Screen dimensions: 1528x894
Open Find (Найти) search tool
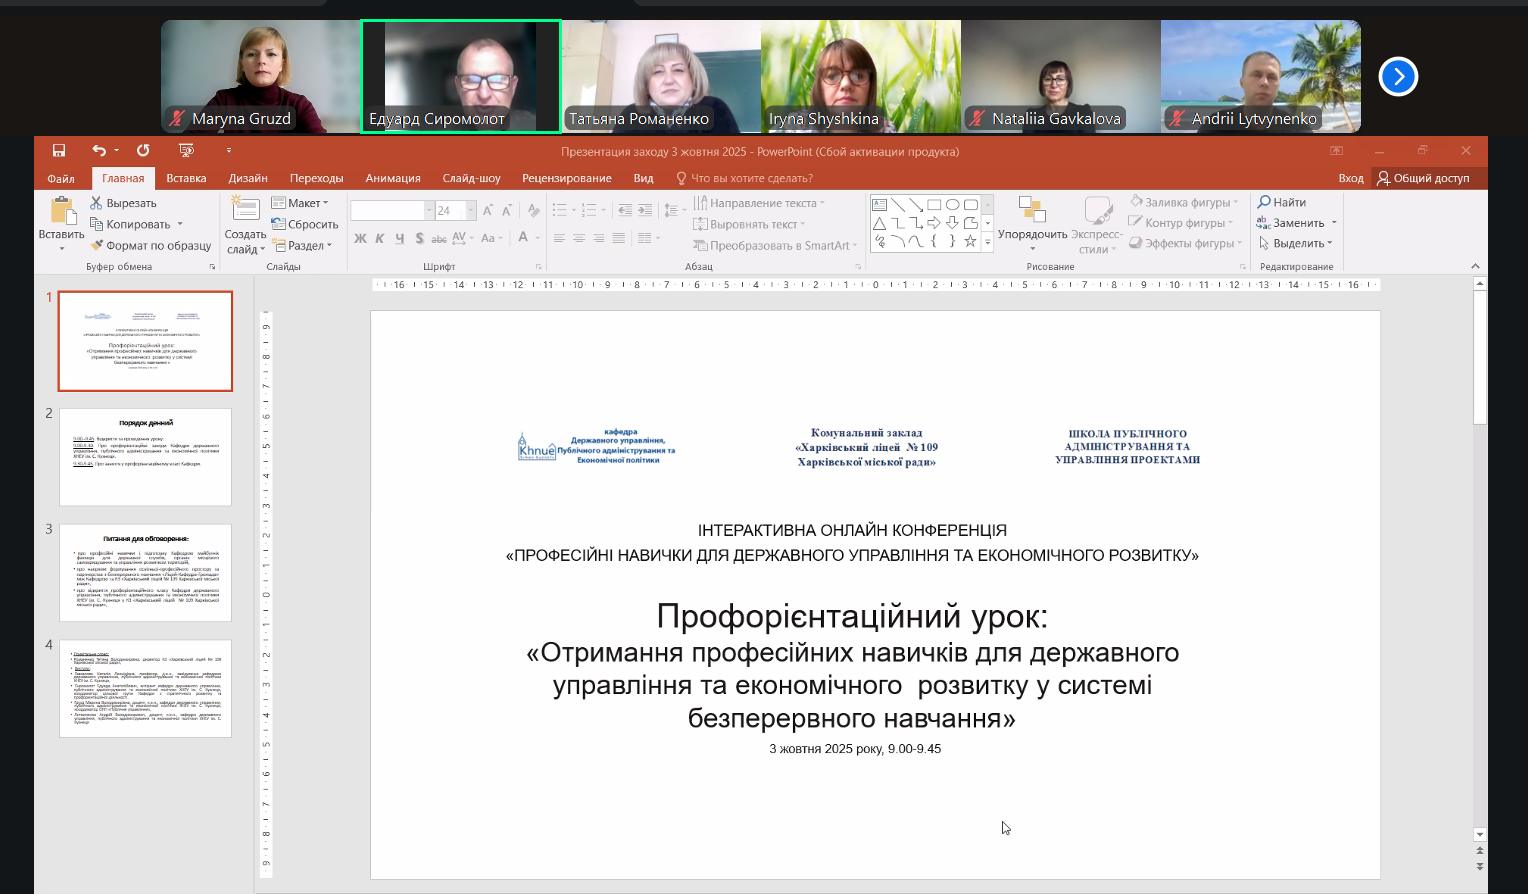(1282, 202)
